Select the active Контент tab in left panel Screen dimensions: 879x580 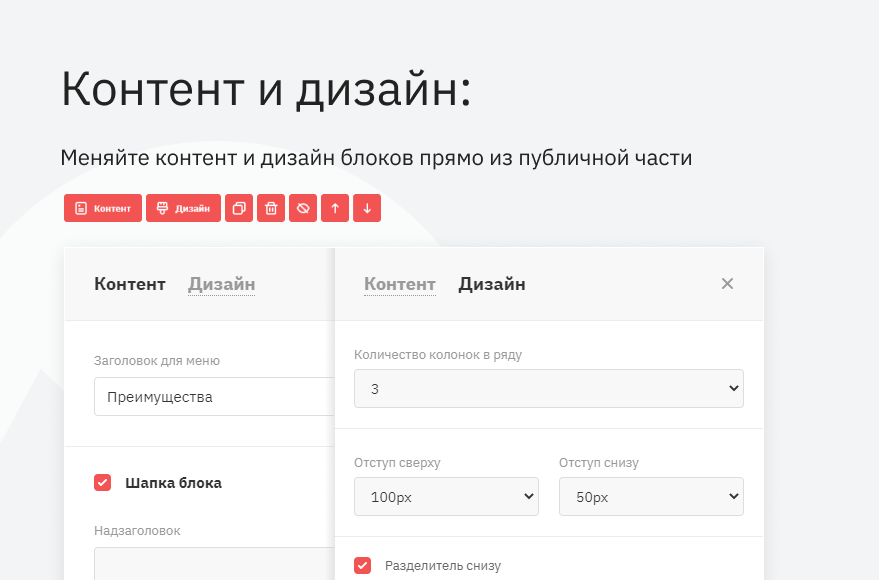pyautogui.click(x=129, y=284)
